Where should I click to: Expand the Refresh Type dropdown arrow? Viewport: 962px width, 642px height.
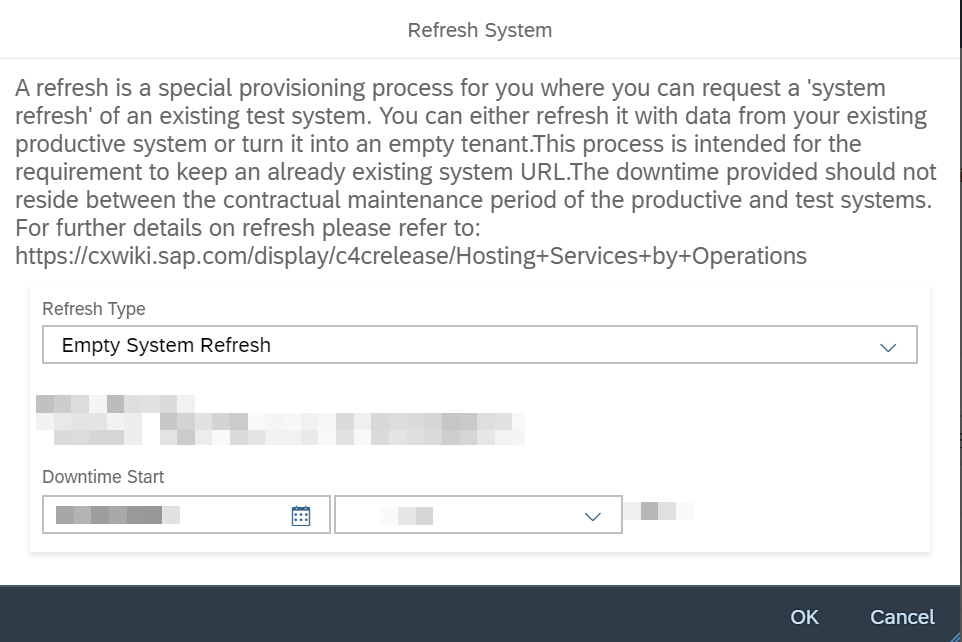888,347
